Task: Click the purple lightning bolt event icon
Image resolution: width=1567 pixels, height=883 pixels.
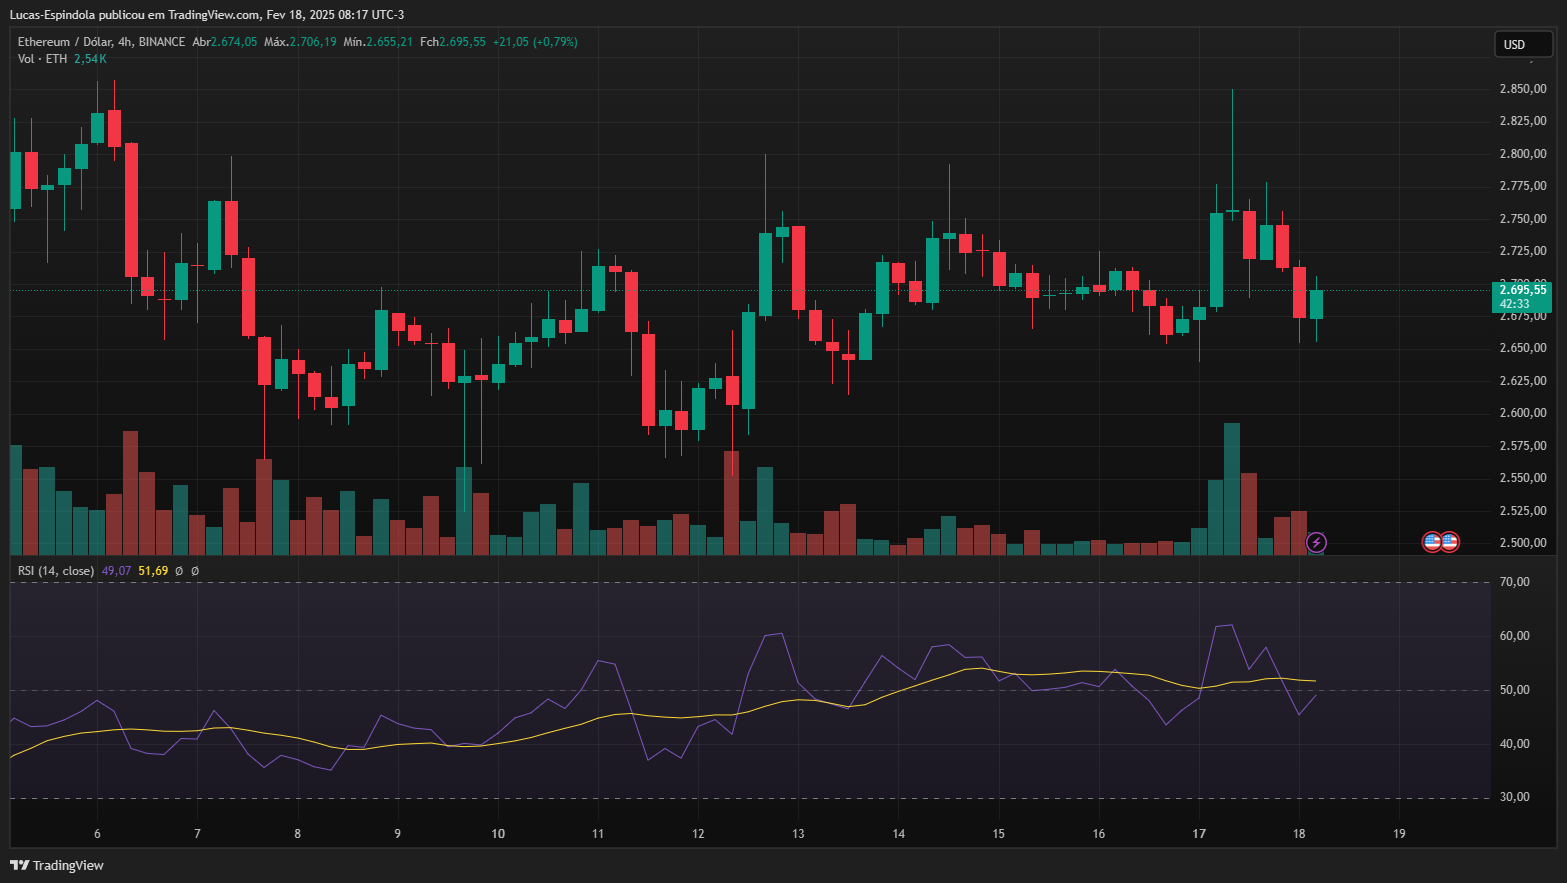Action: click(x=1317, y=542)
